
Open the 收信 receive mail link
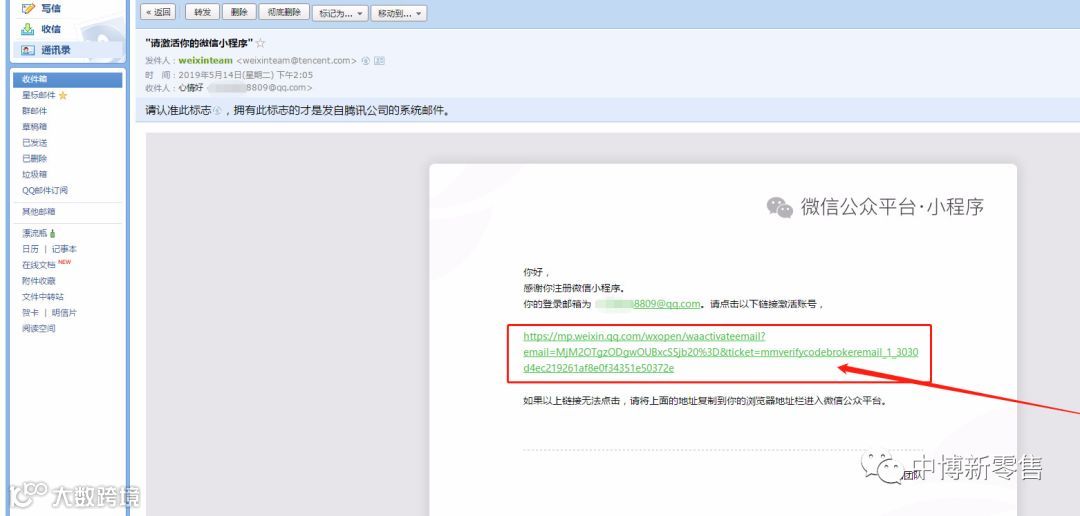click(x=51, y=29)
